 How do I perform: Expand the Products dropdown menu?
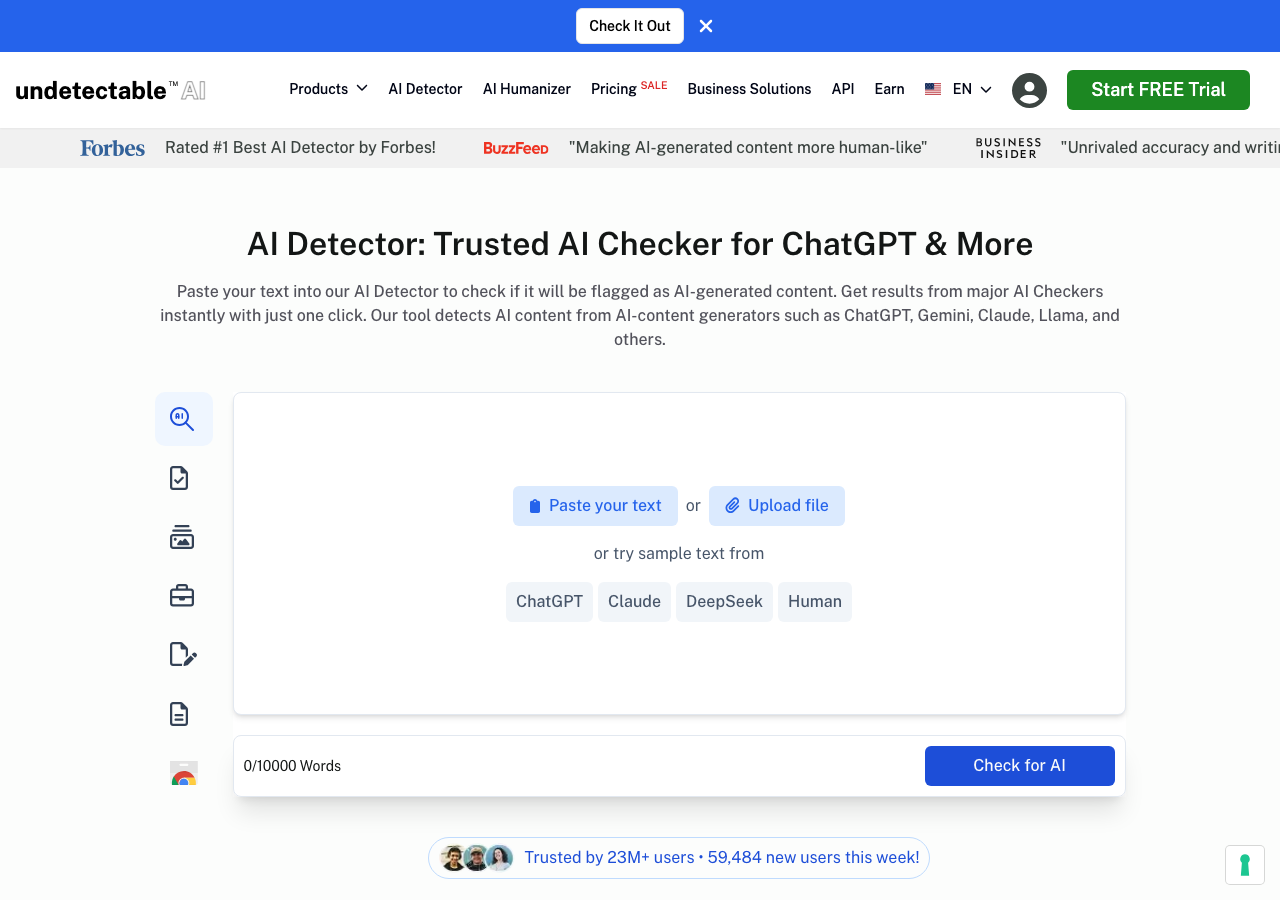click(x=328, y=89)
